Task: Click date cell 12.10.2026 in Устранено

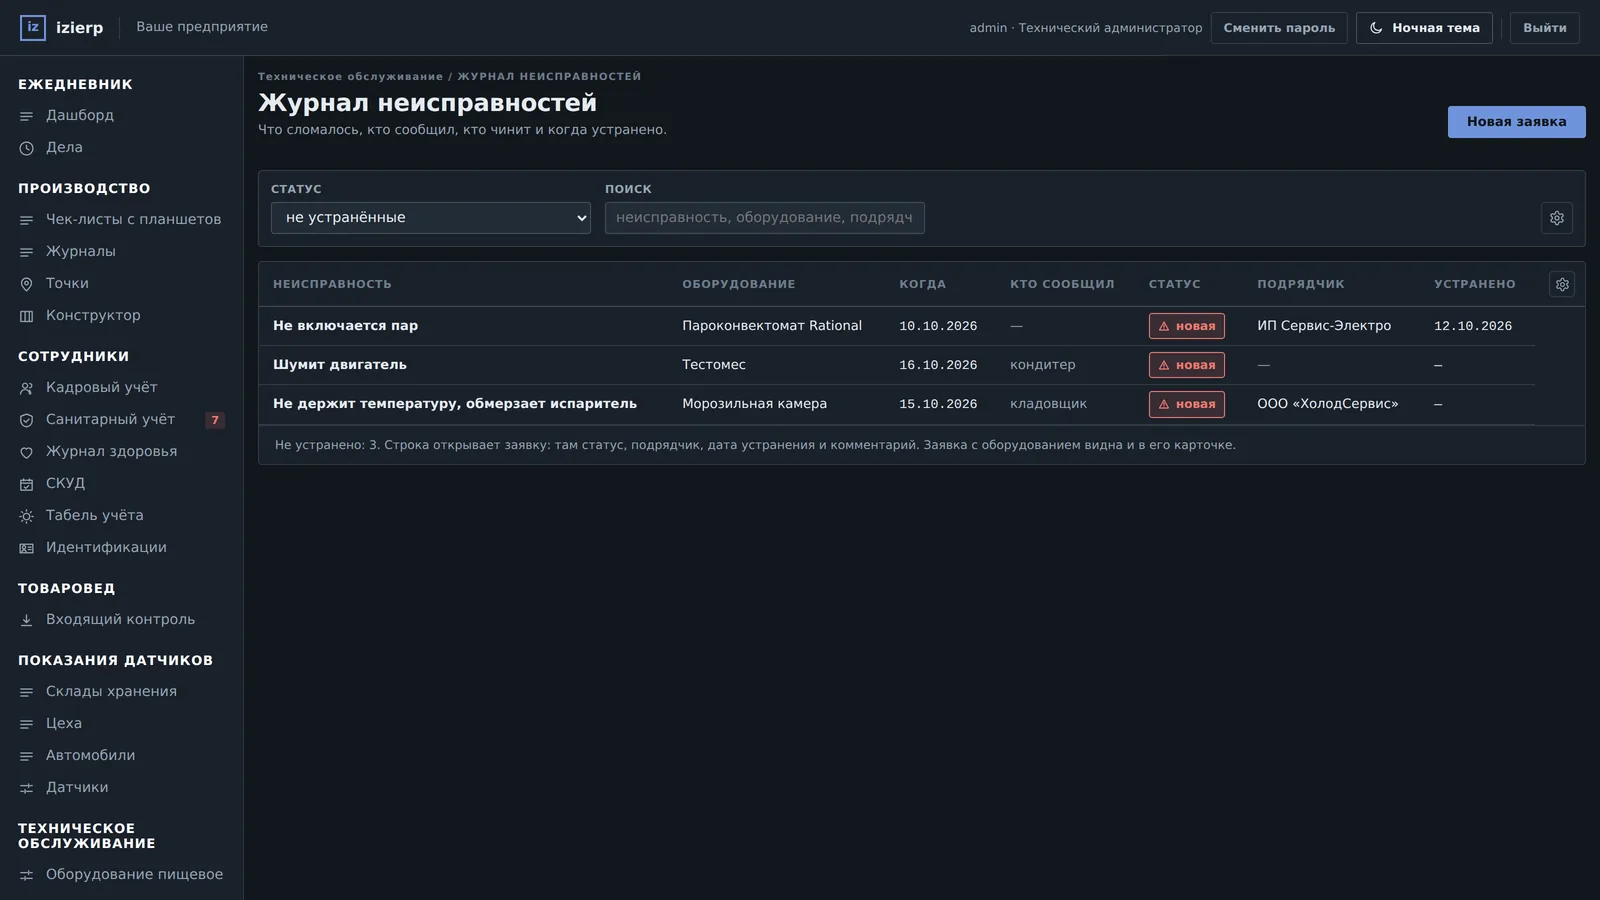Action: pyautogui.click(x=1473, y=326)
